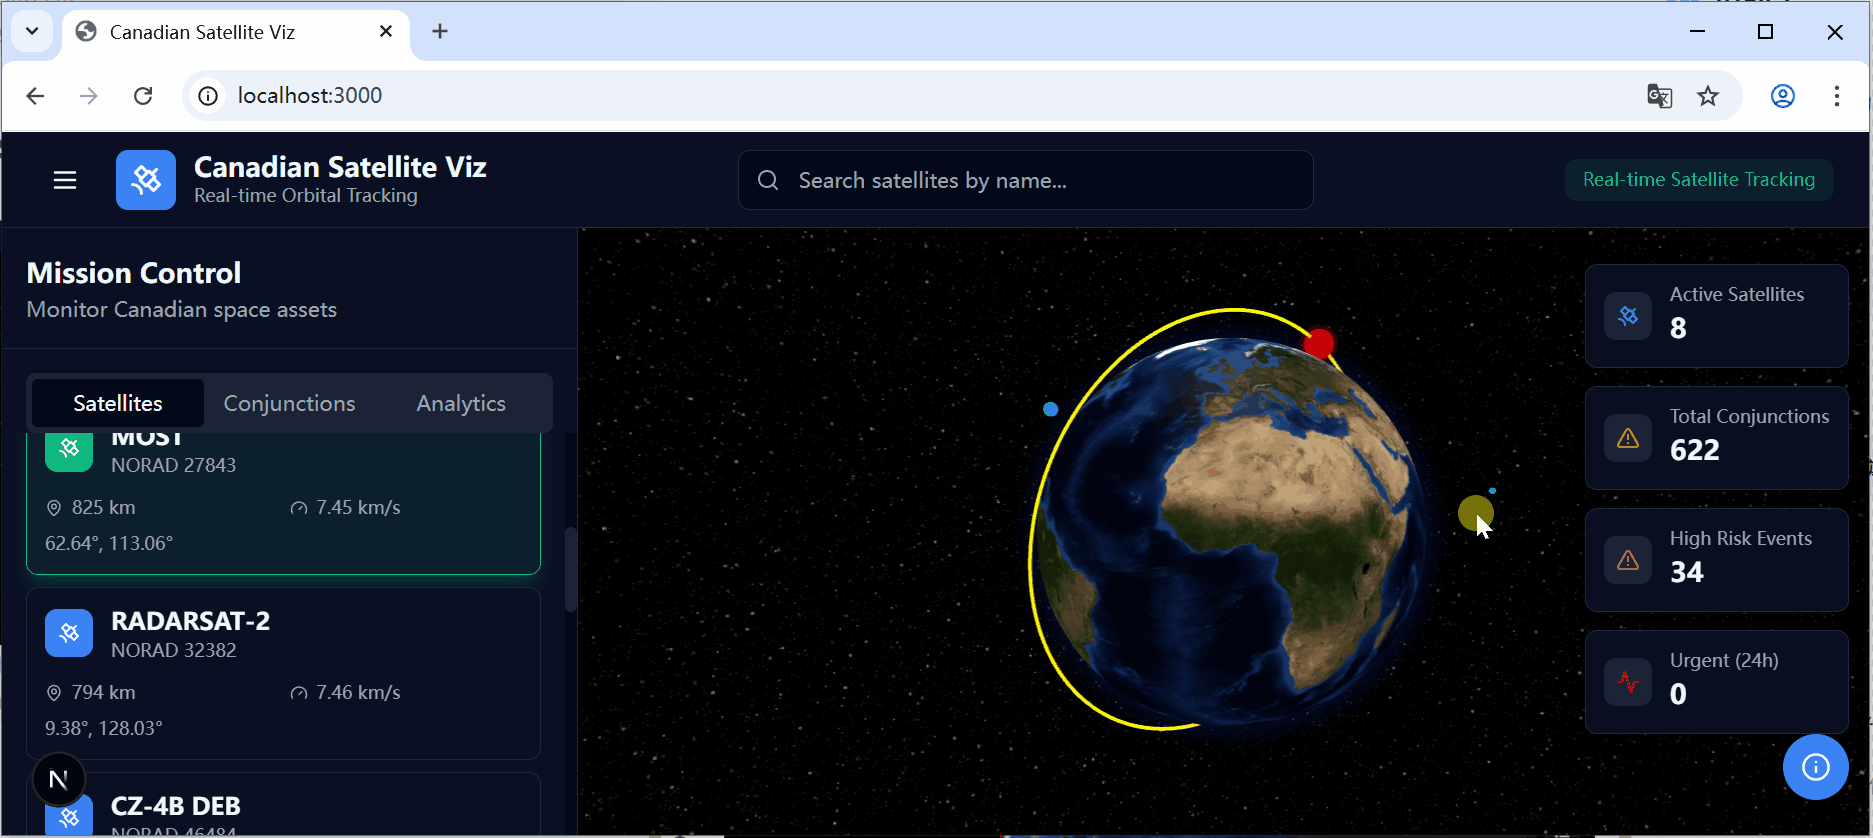1873x838 pixels.
Task: Click the Total Conjunctions value 622
Action: tap(1695, 450)
